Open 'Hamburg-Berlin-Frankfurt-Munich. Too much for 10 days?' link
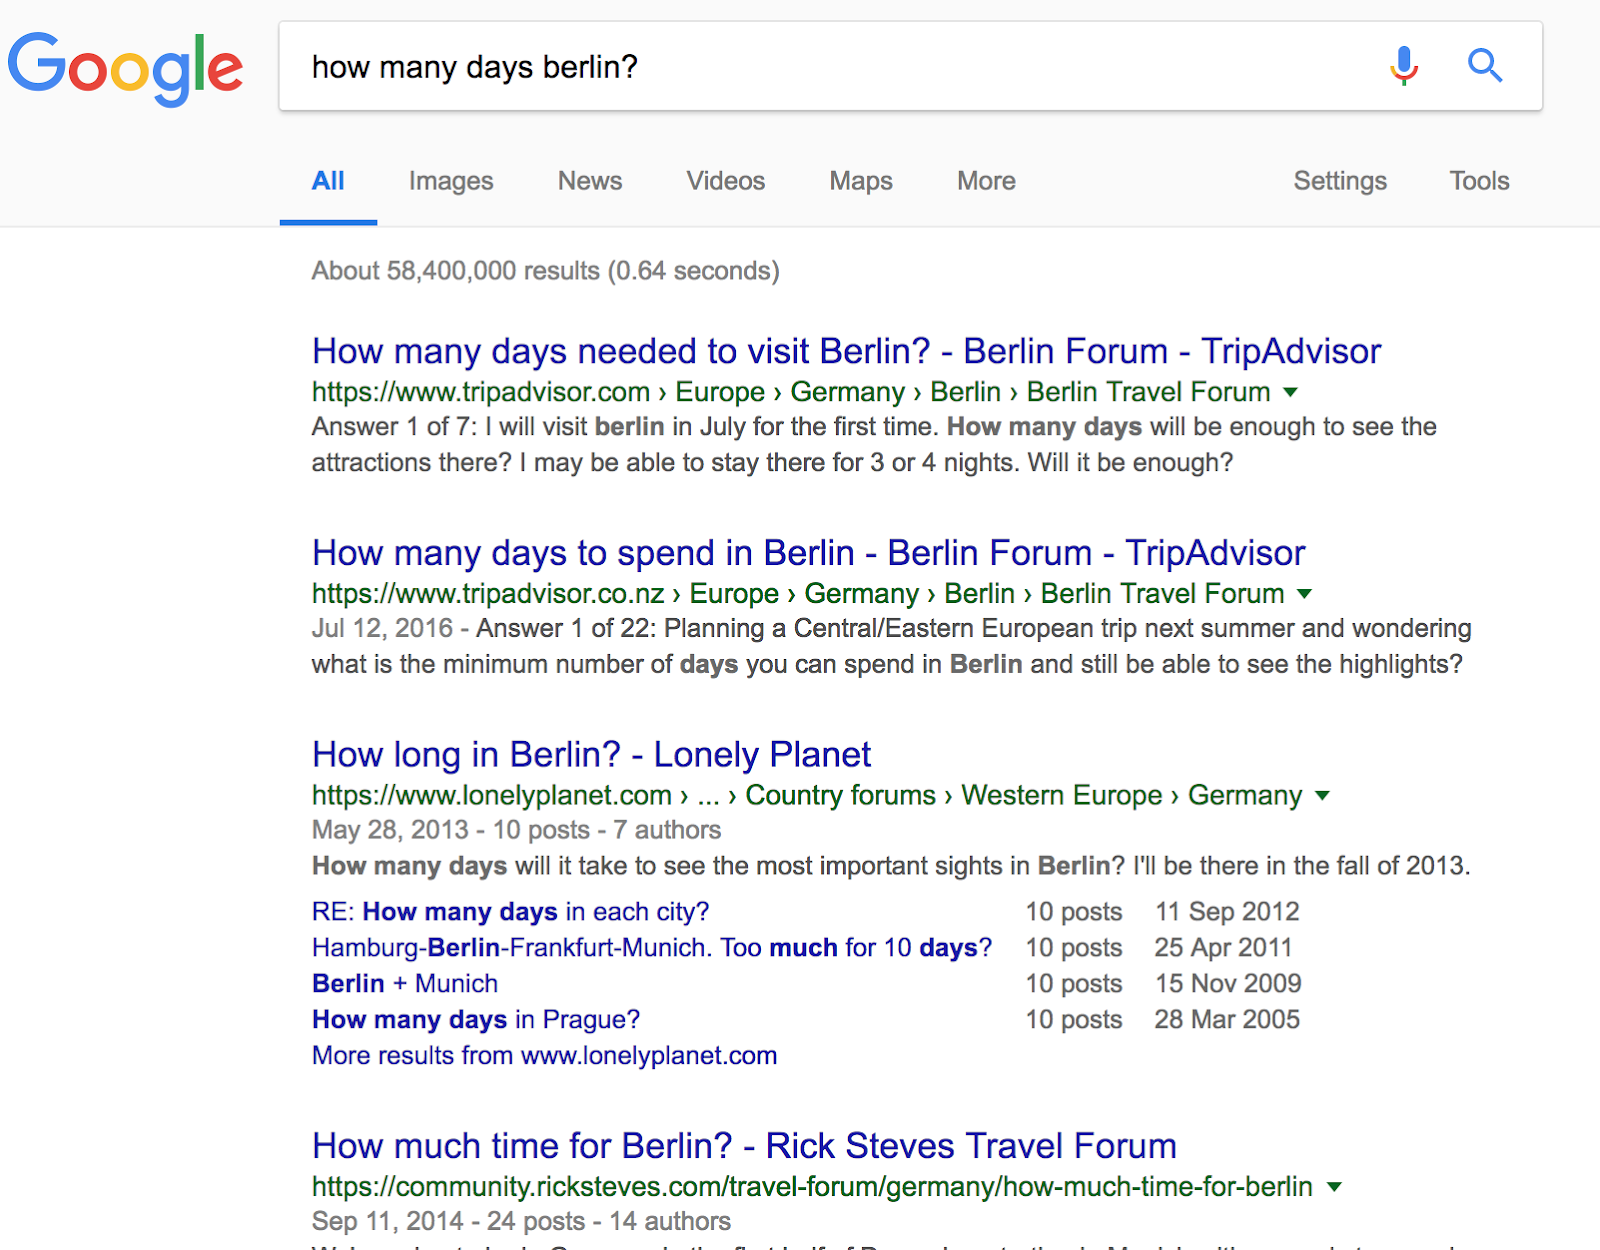 652,948
